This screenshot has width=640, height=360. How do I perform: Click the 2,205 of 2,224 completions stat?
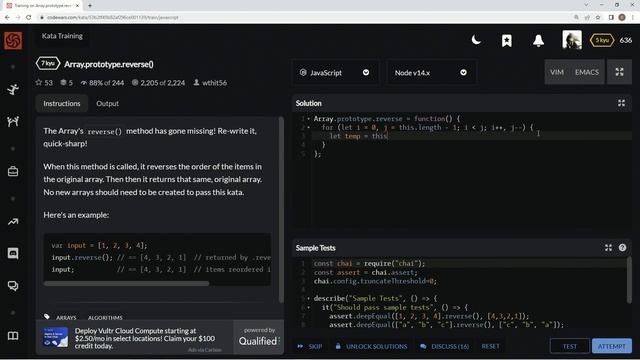(x=158, y=82)
